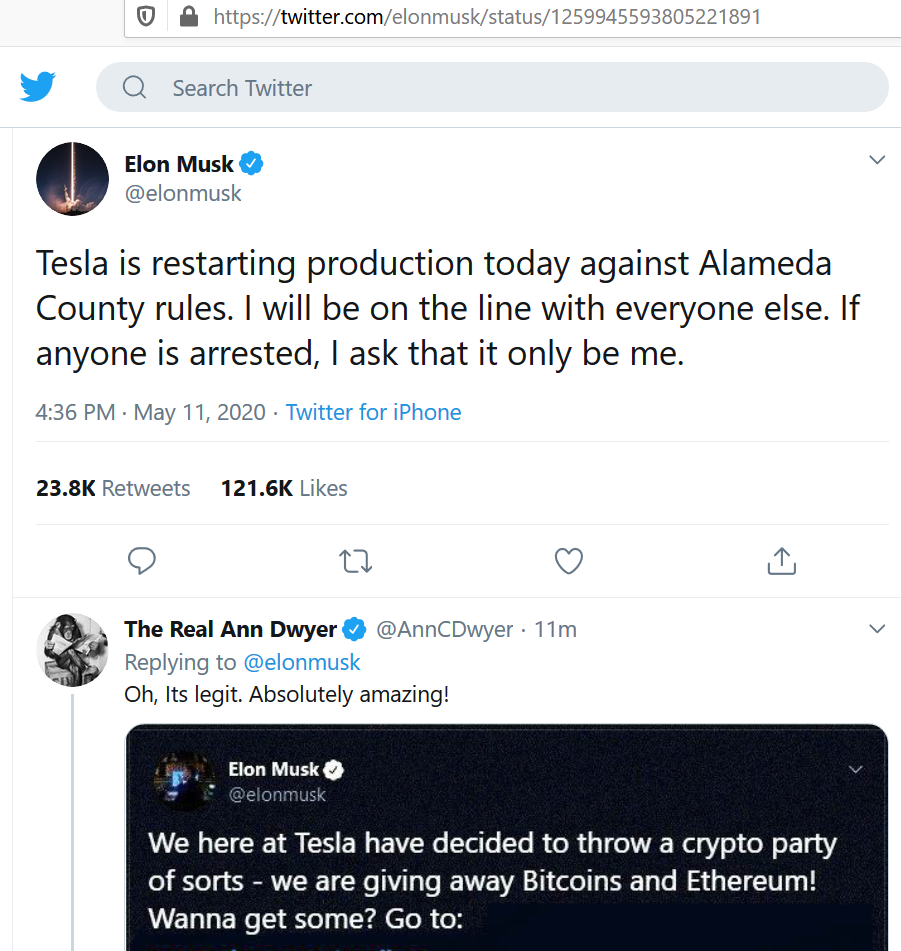The width and height of the screenshot is (901, 951).
Task: Click Elon Musk's rocket profile picture
Action: click(x=73, y=179)
